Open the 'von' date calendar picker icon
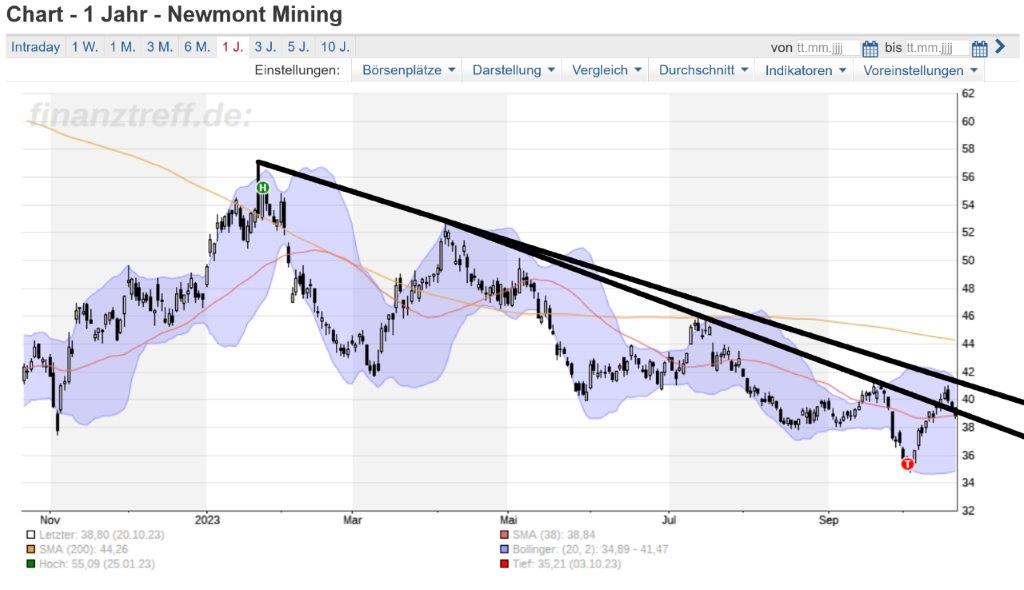This screenshot has height=590, width=1024. click(x=870, y=48)
